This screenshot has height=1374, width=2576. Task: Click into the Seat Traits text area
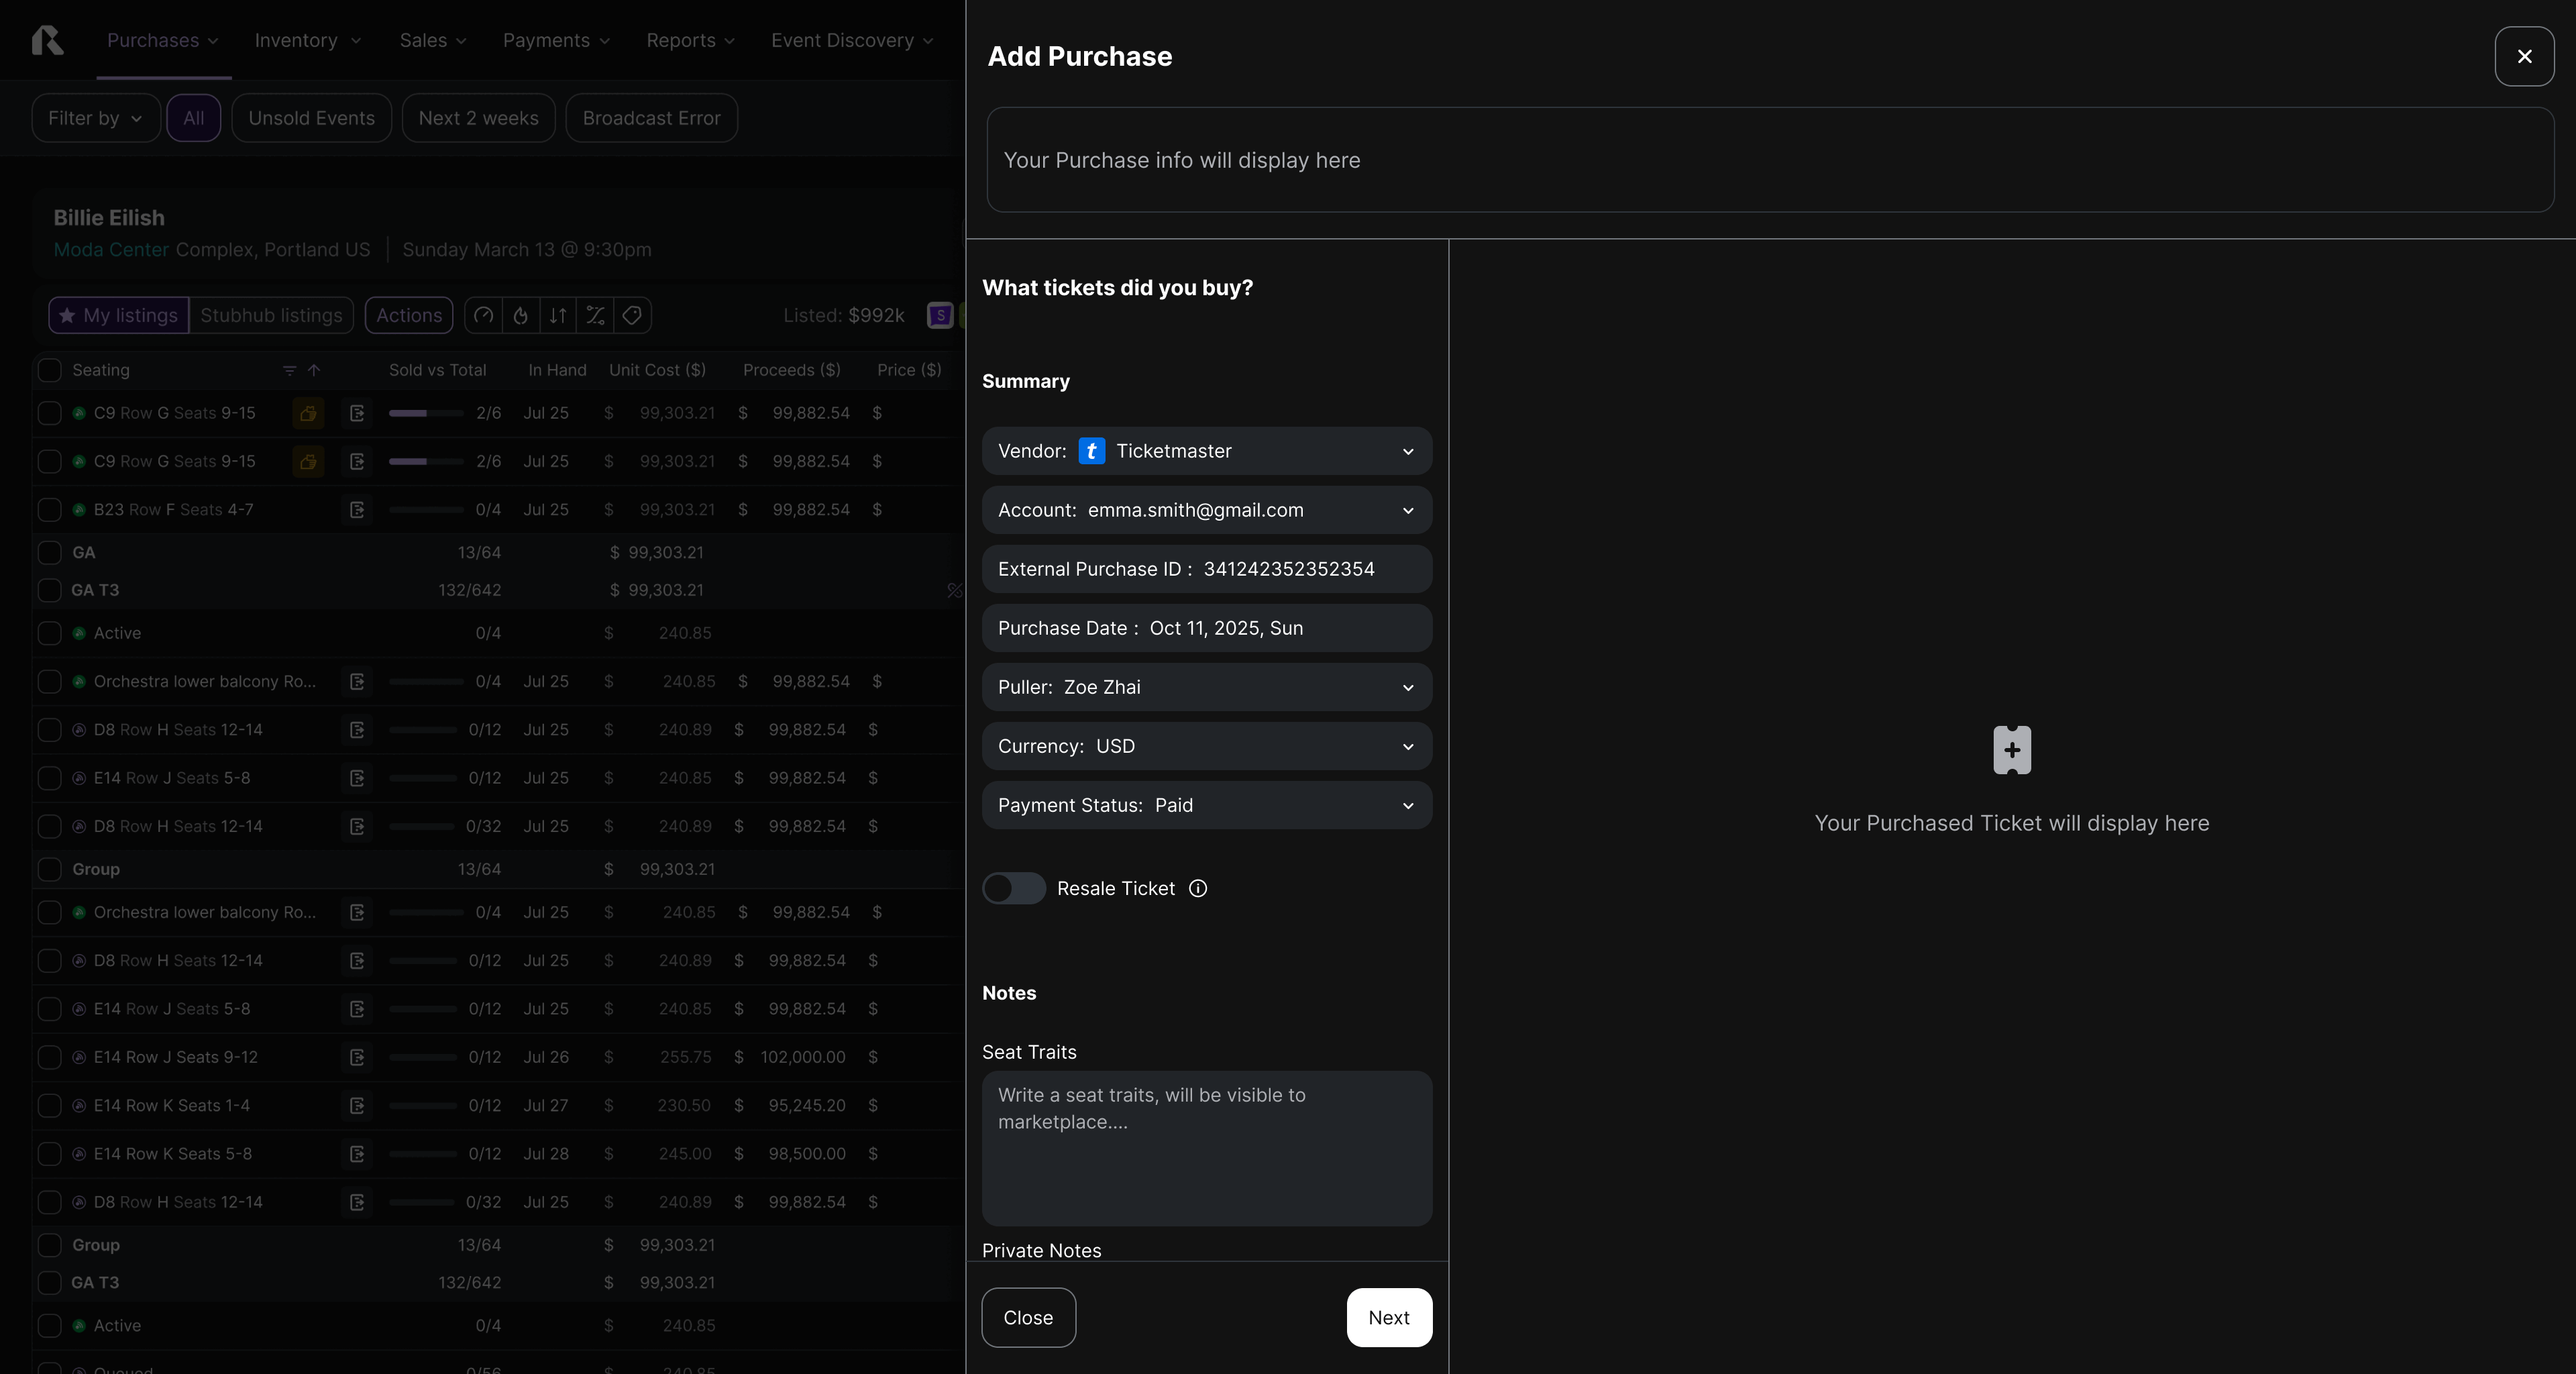[1206, 1148]
